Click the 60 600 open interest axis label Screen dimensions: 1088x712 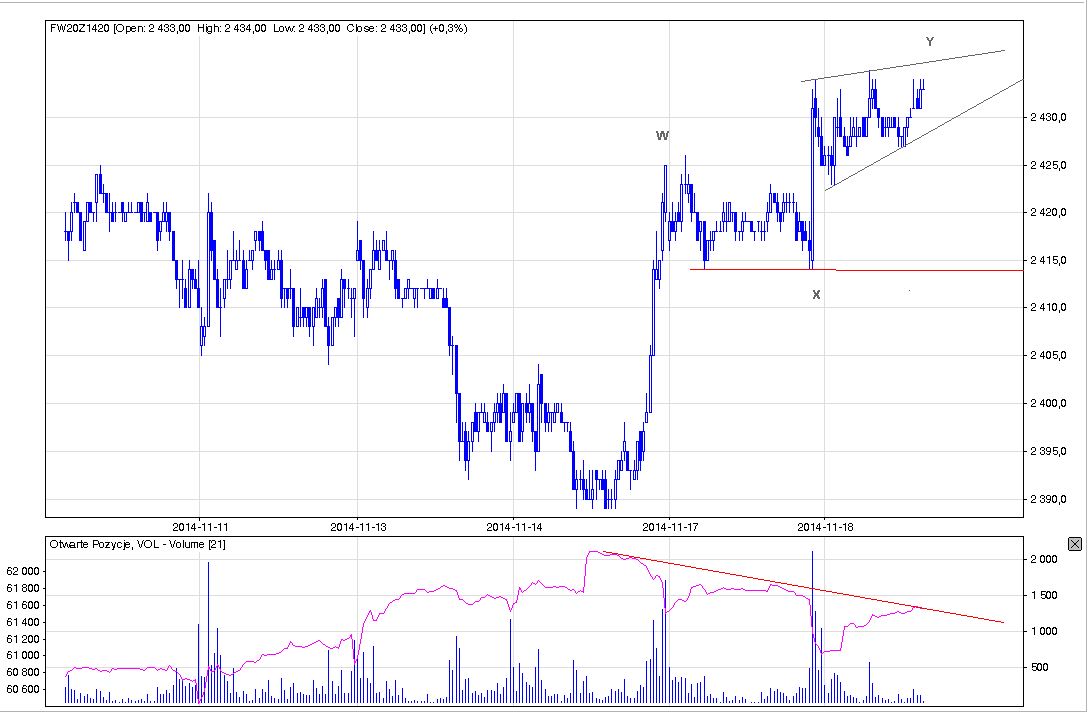[23, 689]
